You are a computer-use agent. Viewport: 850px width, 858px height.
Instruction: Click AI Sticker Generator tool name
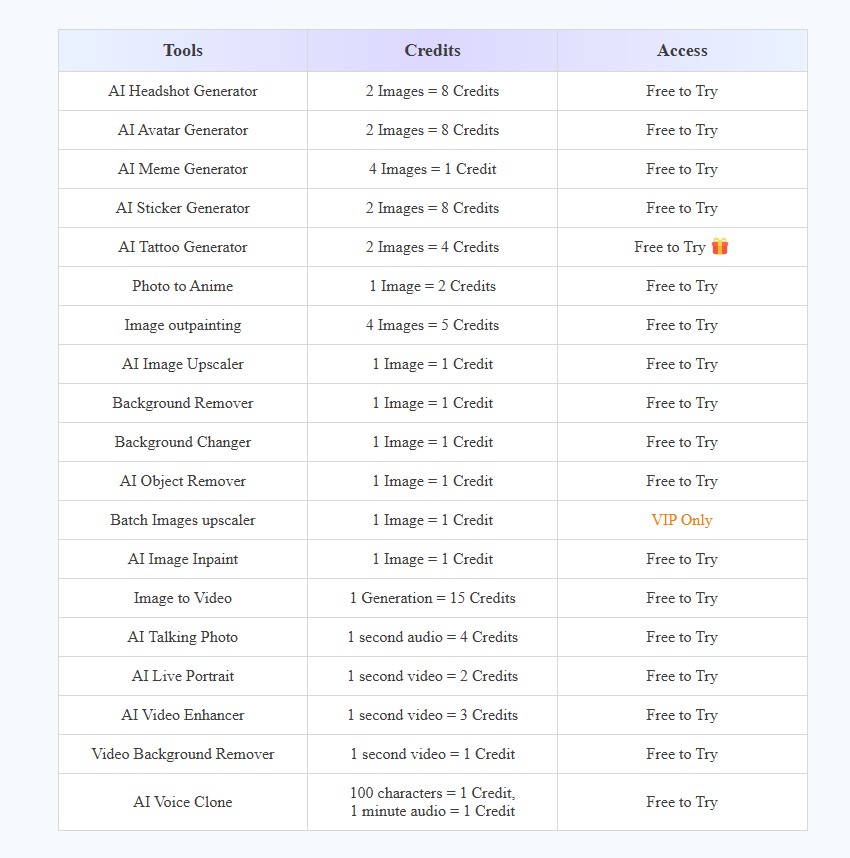coord(183,208)
